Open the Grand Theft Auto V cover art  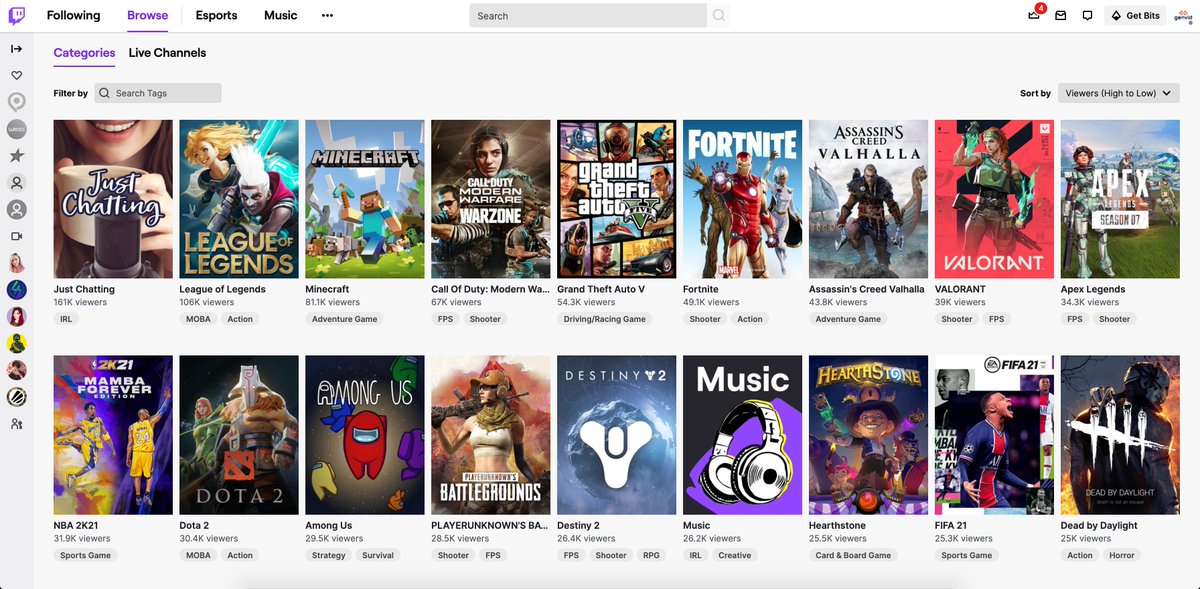coord(617,199)
